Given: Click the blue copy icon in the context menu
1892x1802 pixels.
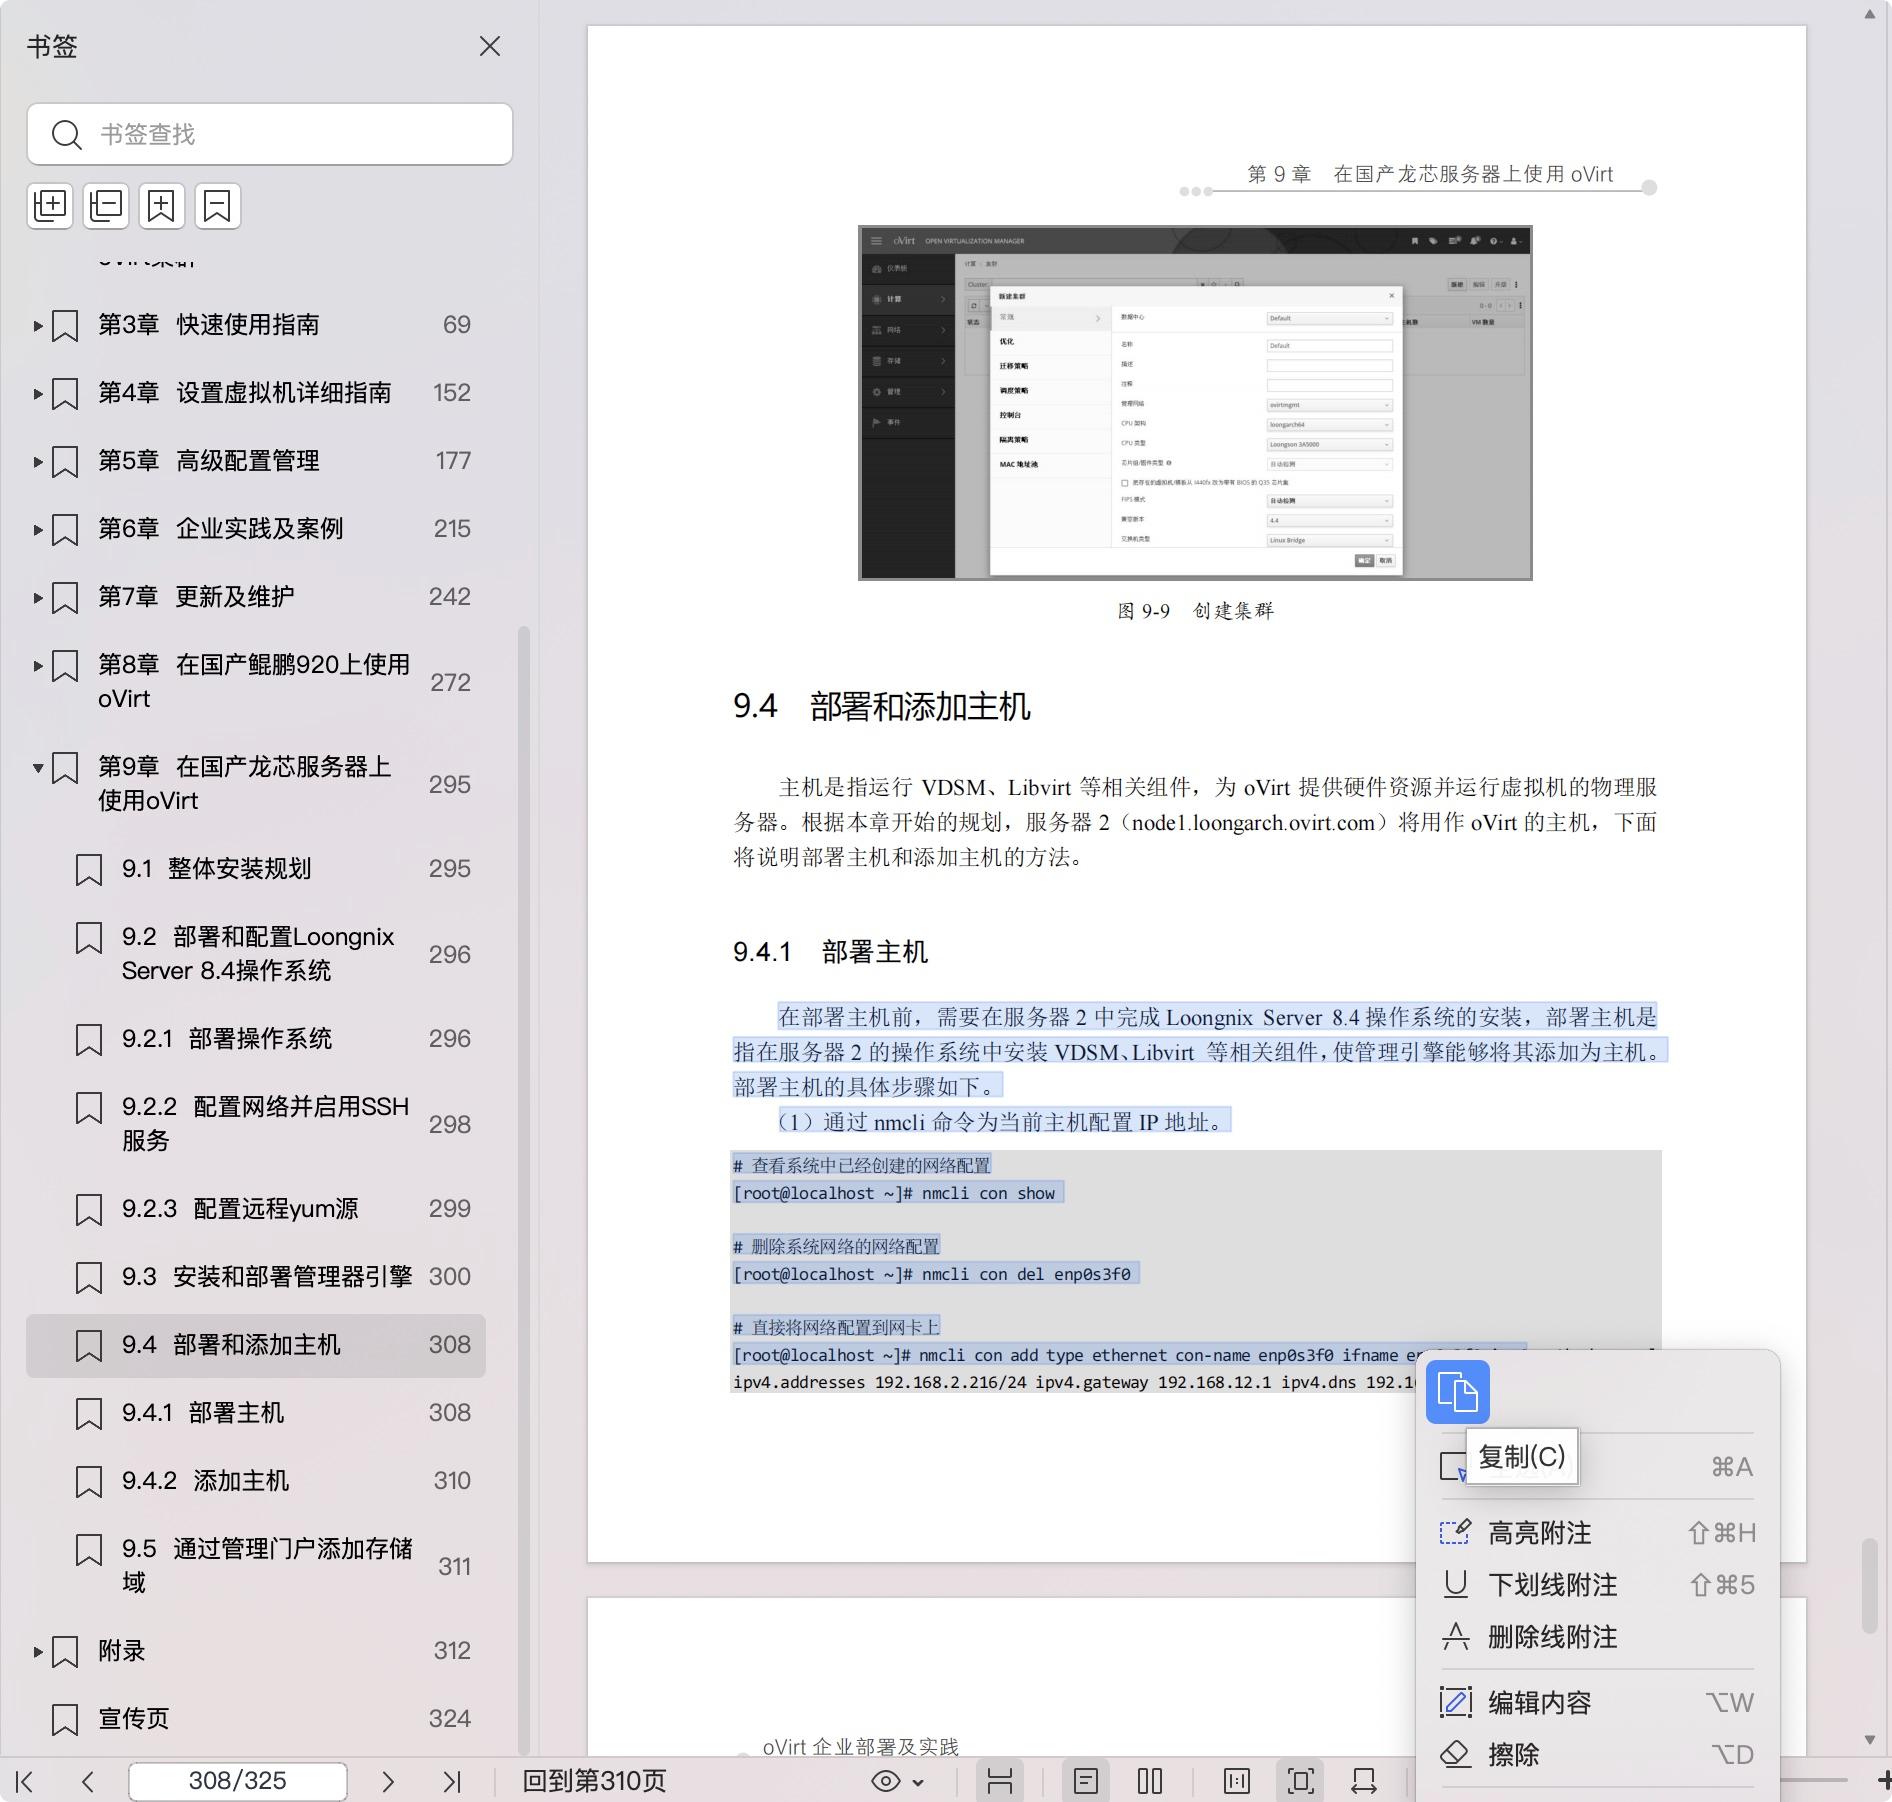Looking at the screenshot, I should point(1457,1391).
